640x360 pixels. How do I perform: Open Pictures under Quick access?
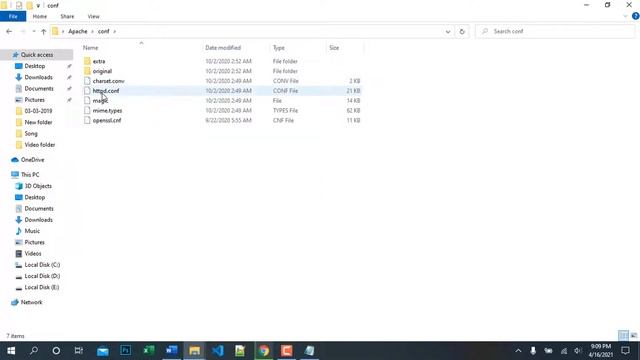34,100
